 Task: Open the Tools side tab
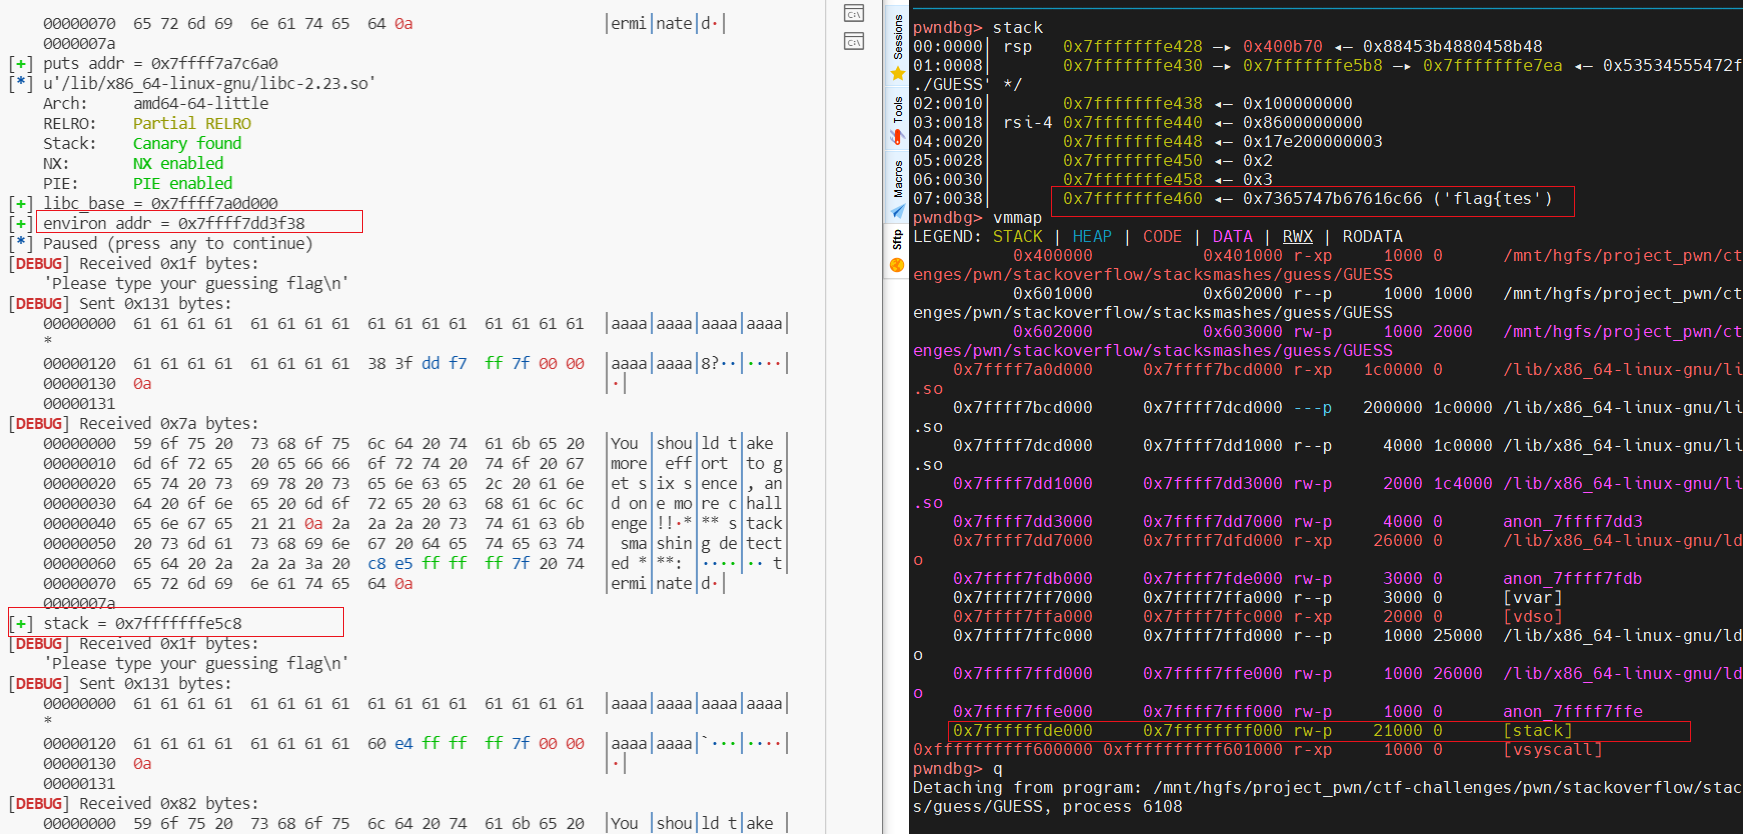pos(897,120)
